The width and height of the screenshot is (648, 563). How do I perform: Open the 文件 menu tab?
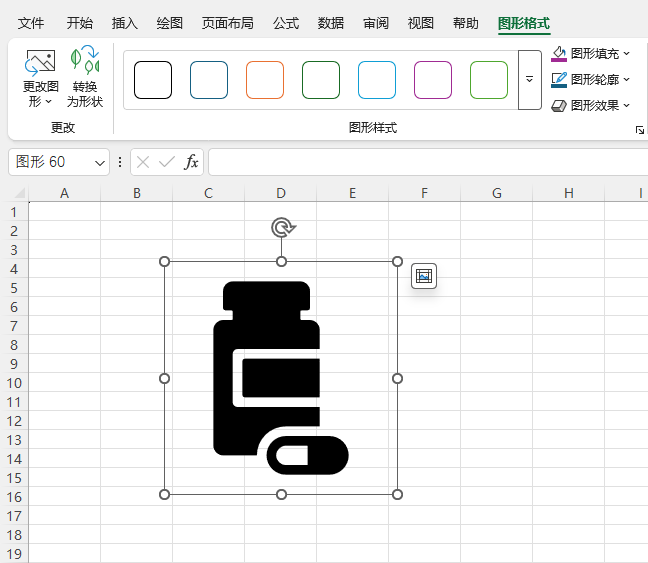click(x=31, y=23)
